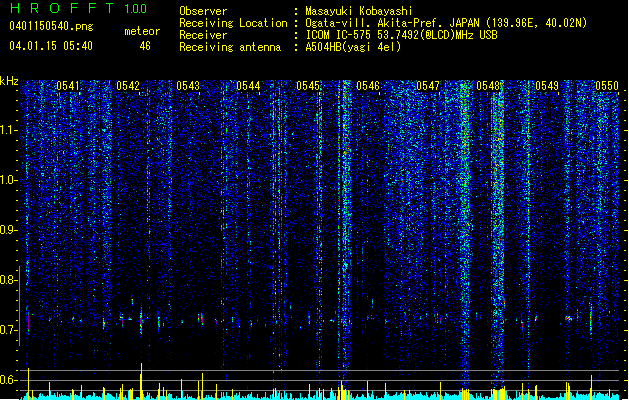The image size is (629, 400).
Task: Click the ICOM IC-575 receiver details
Action: click(402, 35)
